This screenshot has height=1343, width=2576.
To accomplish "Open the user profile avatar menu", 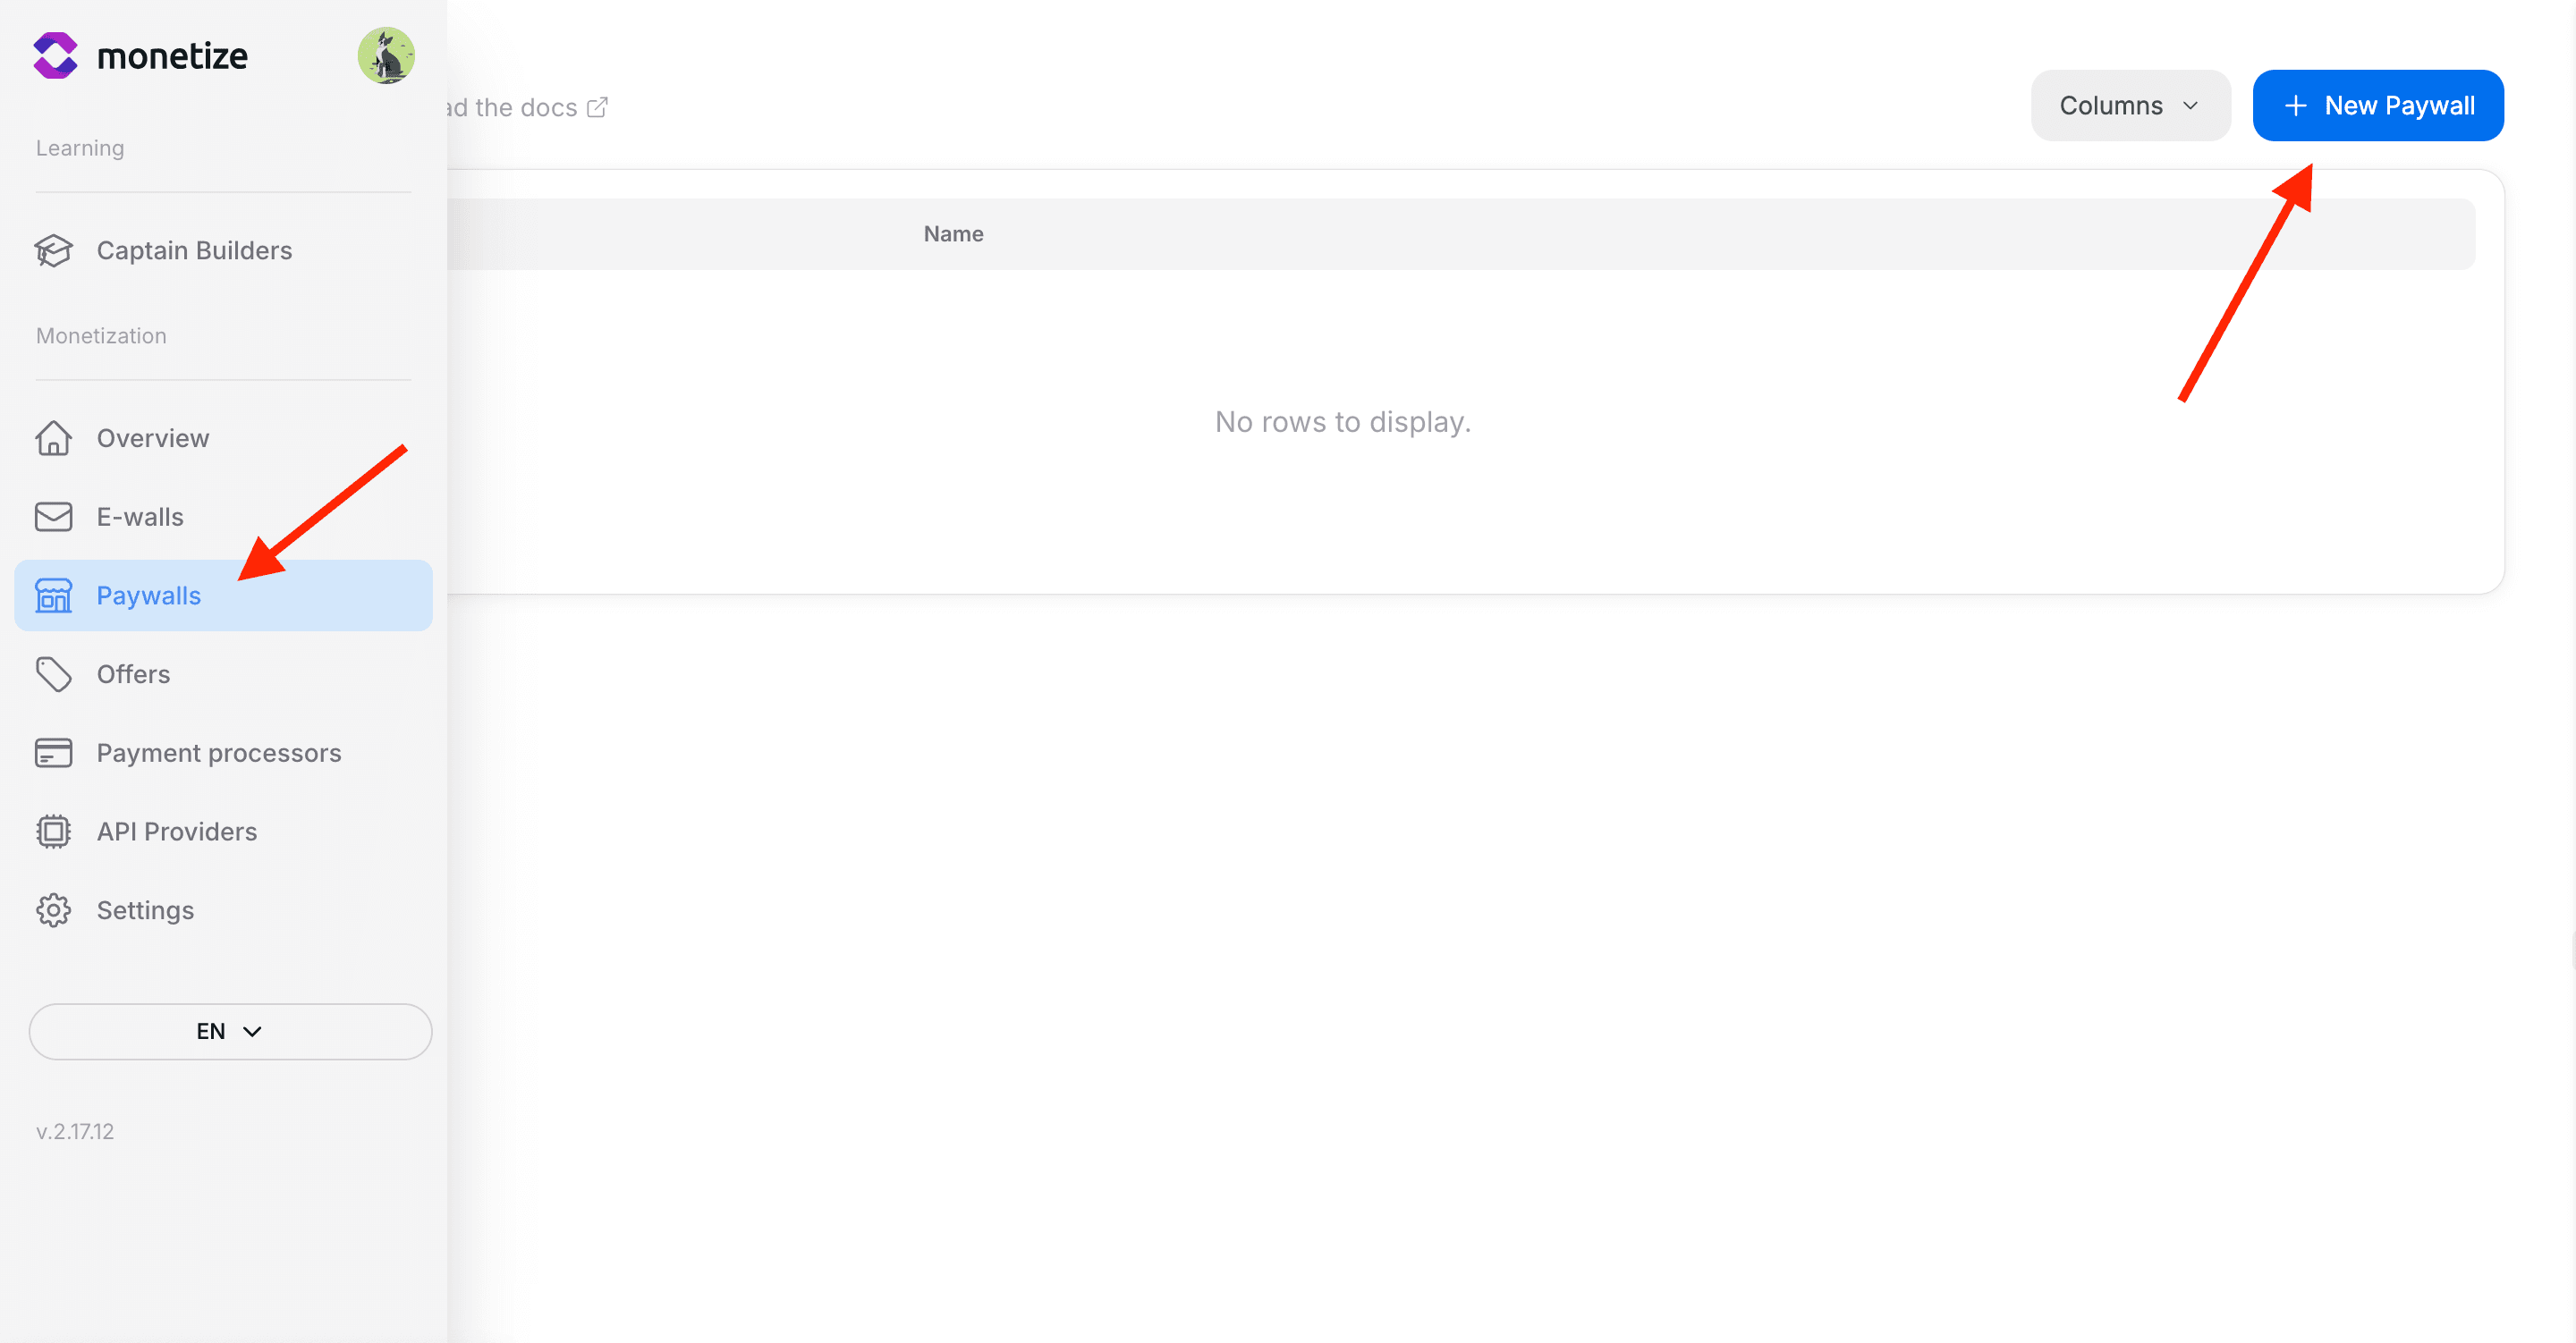I will click(x=386, y=55).
